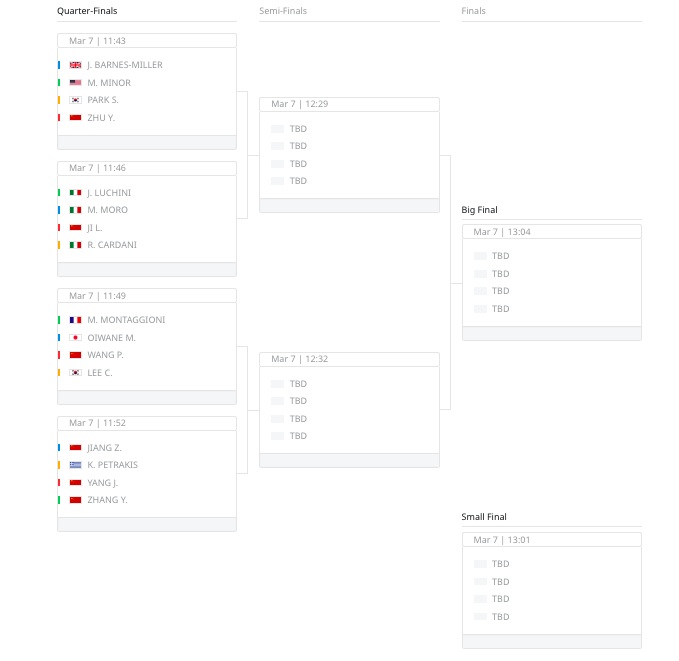Open the Finals tab heading
Viewport: 679px width, 661px height.
click(x=473, y=11)
